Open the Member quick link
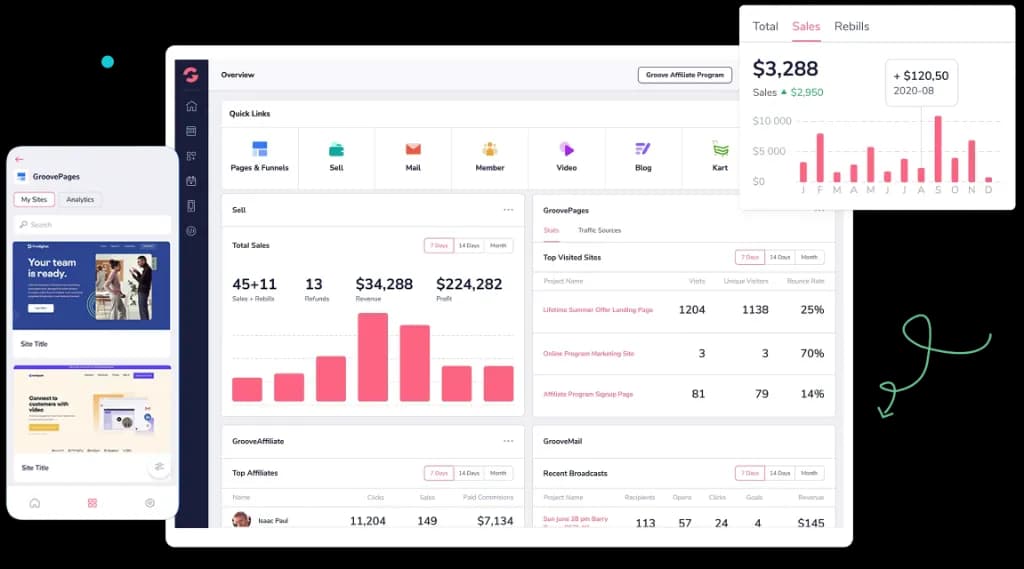This screenshot has width=1024, height=569. pos(490,157)
